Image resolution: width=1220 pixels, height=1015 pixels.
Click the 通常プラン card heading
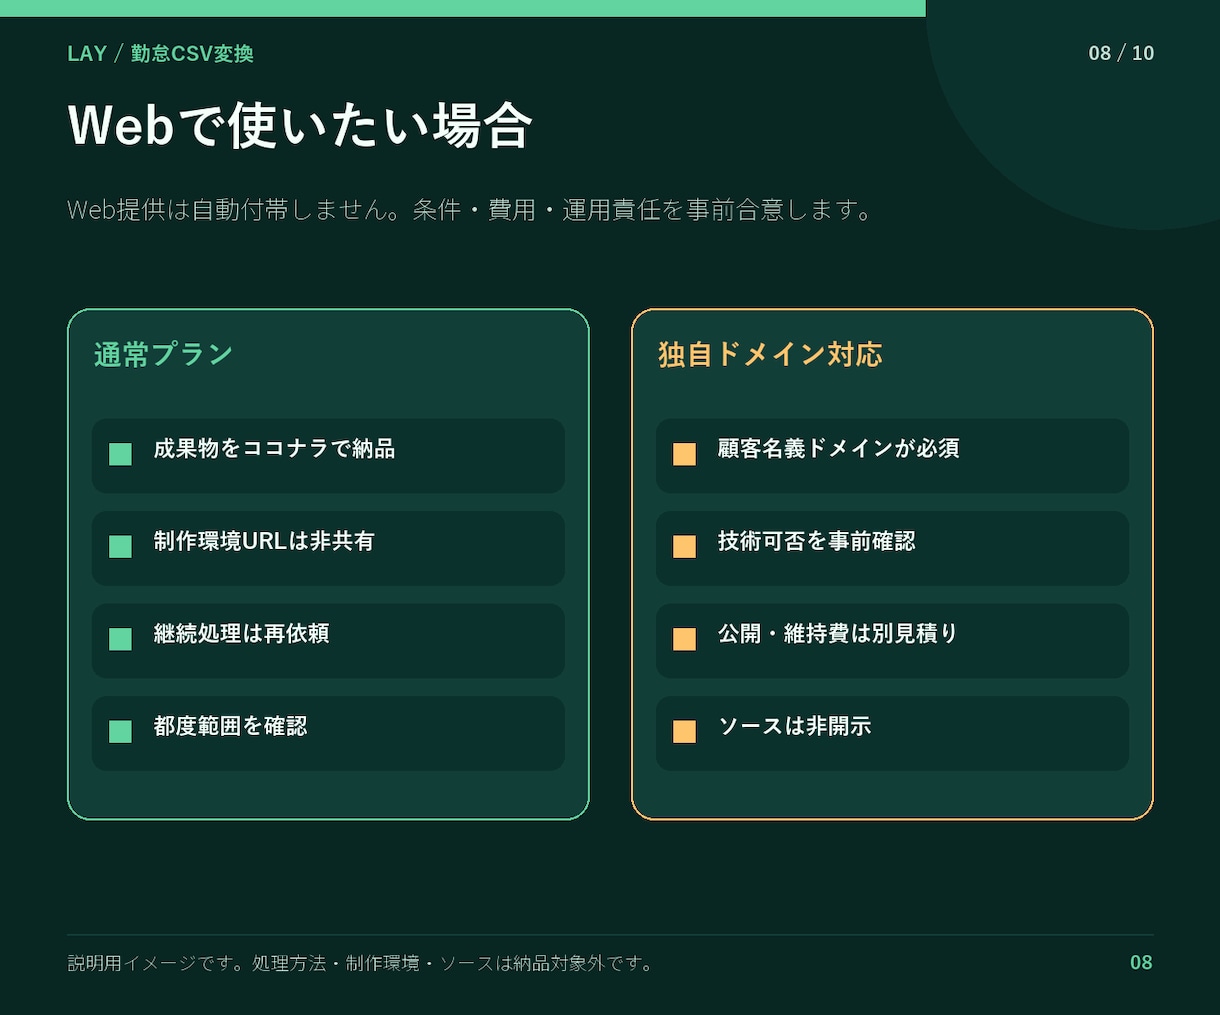[163, 354]
